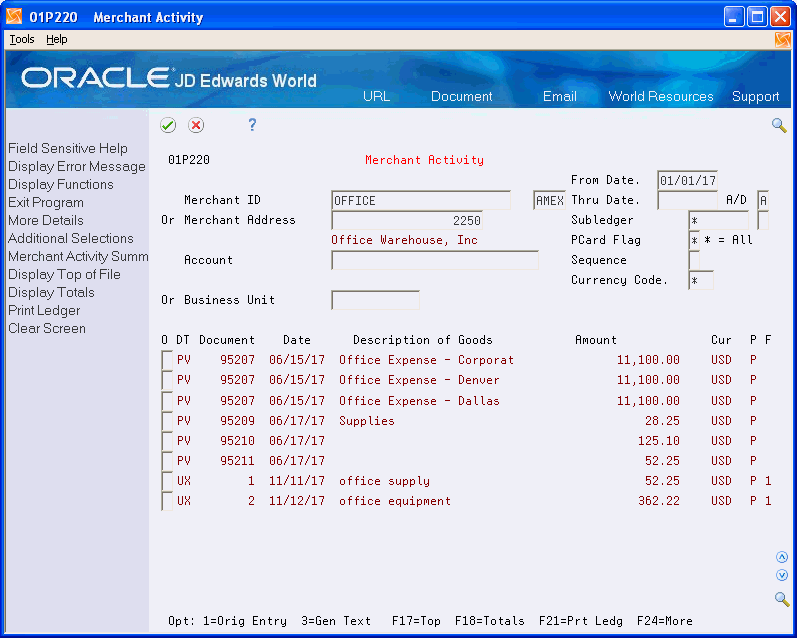Click date 11/11/17
The width and height of the screenshot is (797, 638).
click(x=297, y=481)
